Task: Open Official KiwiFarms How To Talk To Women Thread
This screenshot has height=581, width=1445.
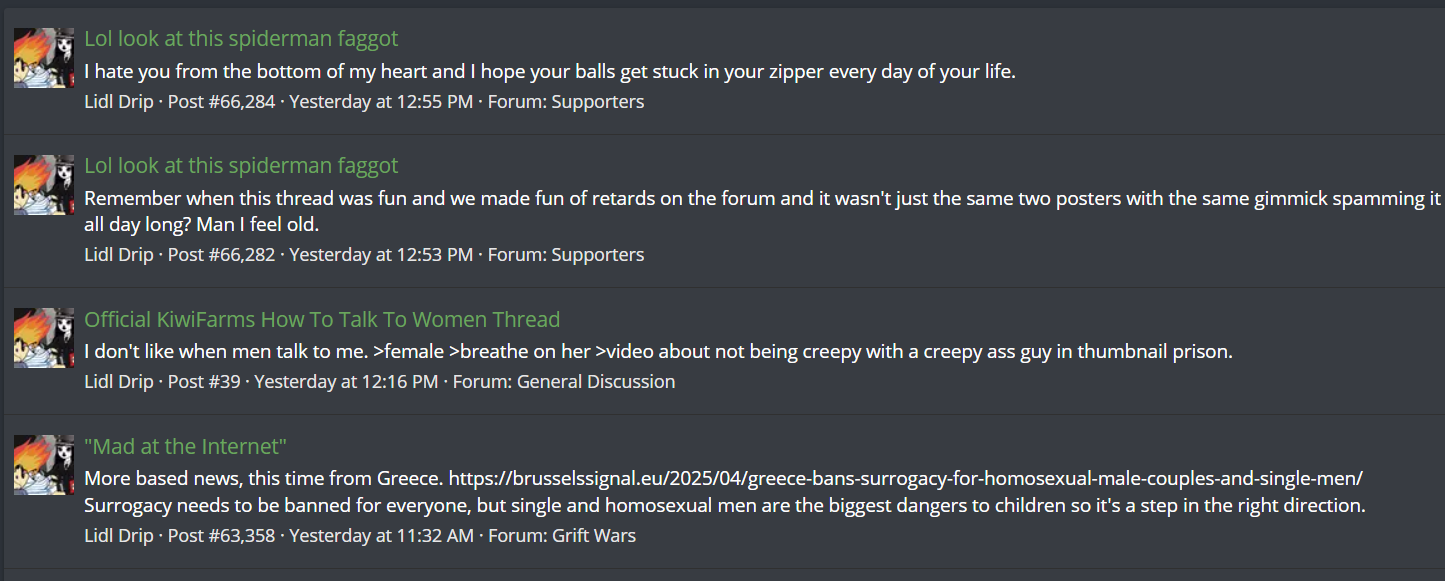Action: [322, 320]
